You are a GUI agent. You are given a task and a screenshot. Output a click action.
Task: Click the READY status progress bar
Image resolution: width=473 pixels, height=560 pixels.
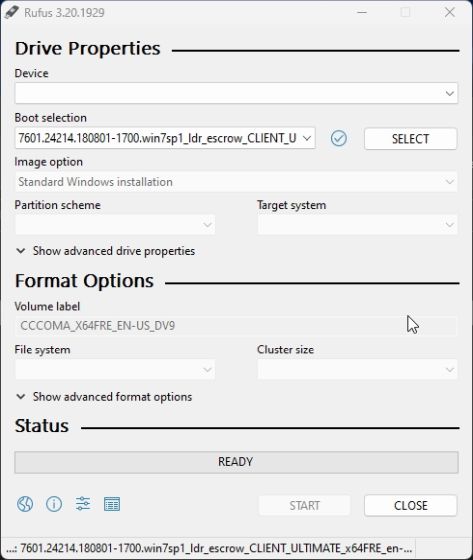click(x=236, y=462)
